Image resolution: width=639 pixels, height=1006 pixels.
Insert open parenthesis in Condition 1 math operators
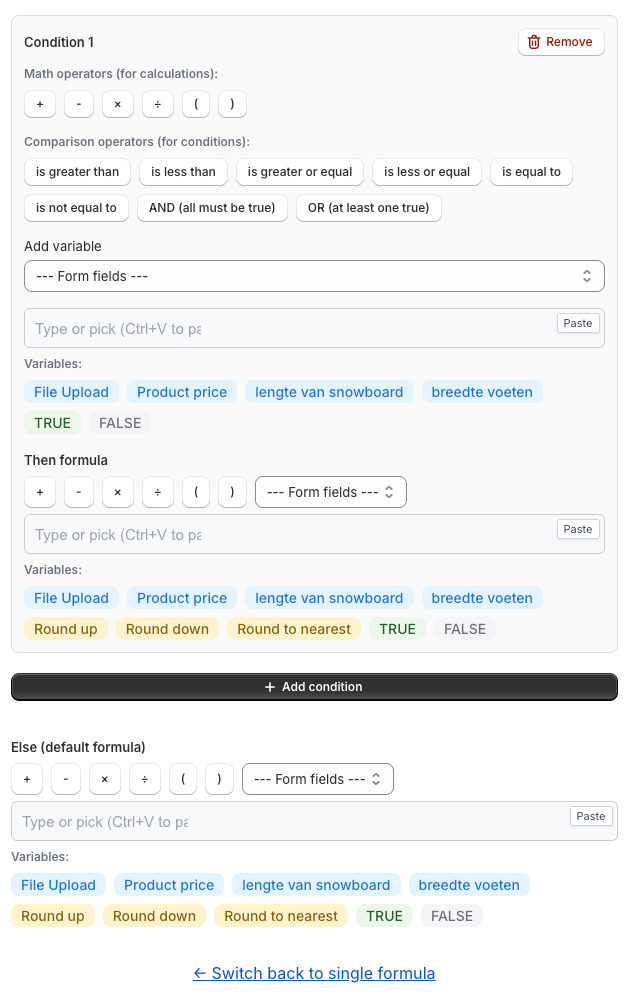point(195,104)
